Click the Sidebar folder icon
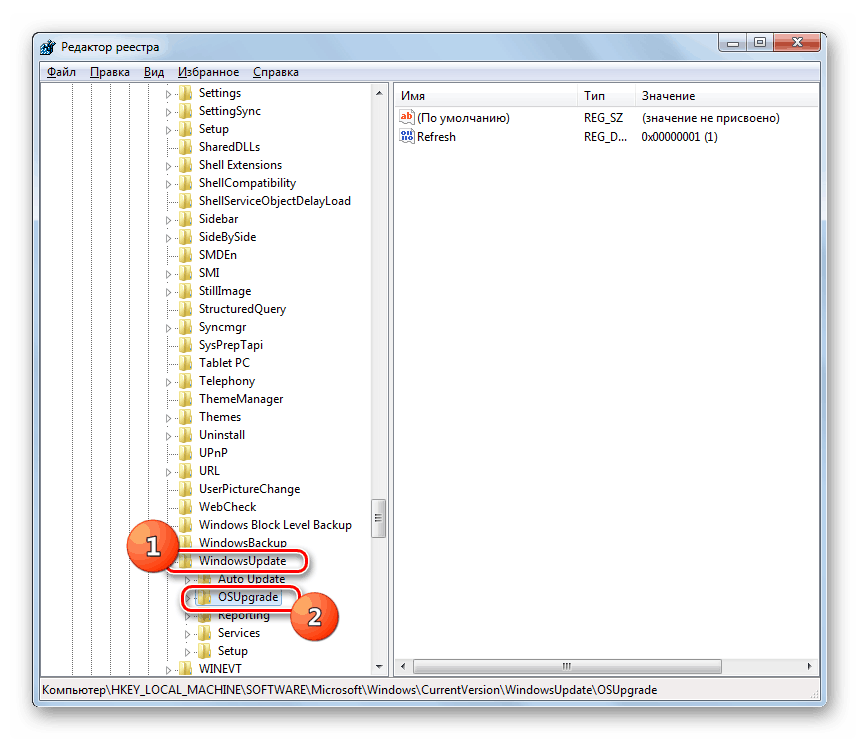Screen dimensions: 860x740 click(x=186, y=219)
